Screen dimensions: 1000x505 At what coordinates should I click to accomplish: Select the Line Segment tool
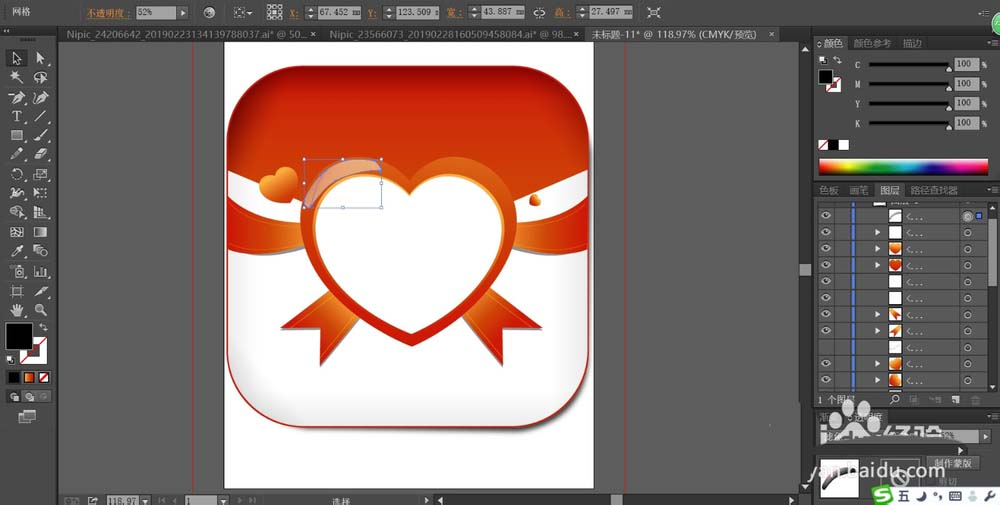tap(41, 117)
